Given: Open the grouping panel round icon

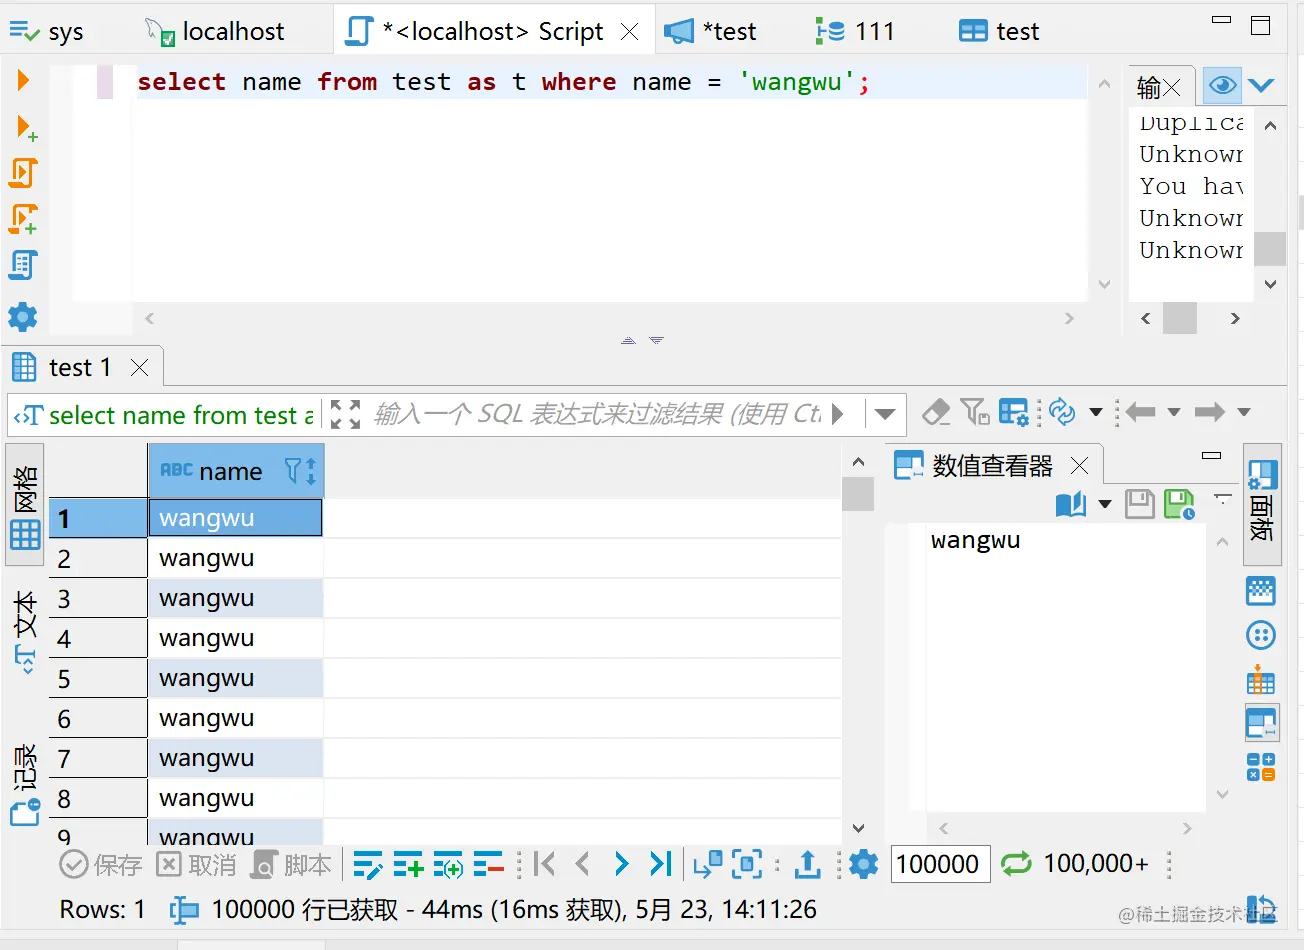Looking at the screenshot, I should pyautogui.click(x=1261, y=635).
